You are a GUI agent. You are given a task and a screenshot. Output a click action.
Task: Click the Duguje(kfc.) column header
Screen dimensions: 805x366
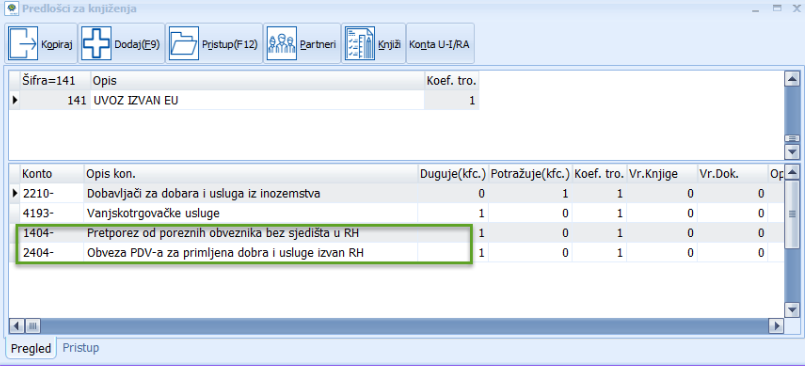coord(453,174)
